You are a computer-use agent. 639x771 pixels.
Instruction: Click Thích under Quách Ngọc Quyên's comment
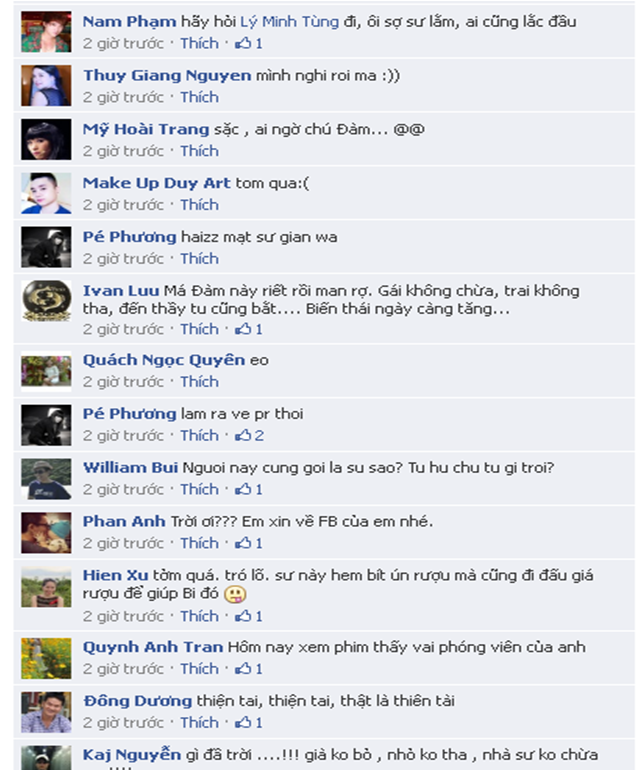pyautogui.click(x=199, y=382)
